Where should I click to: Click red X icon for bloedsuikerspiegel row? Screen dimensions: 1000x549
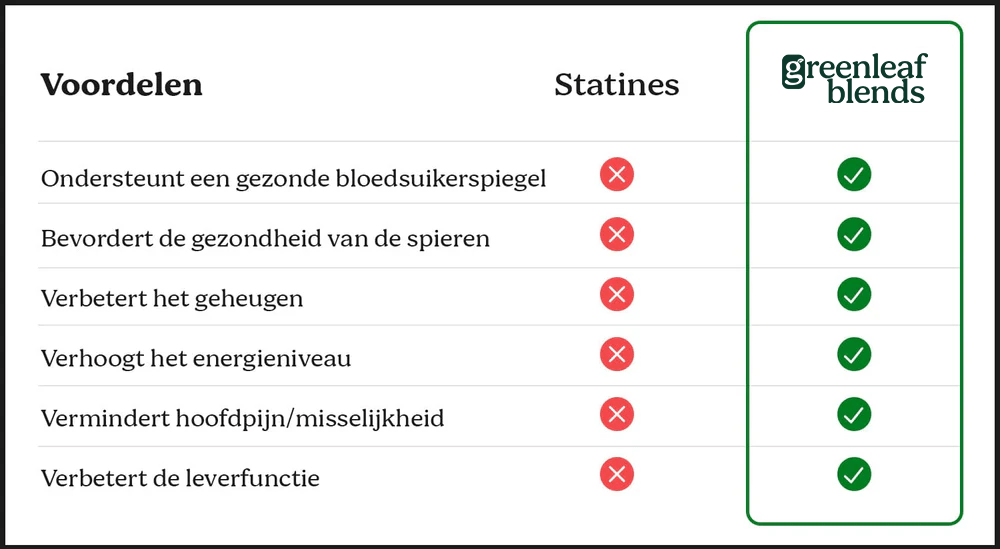pos(617,175)
